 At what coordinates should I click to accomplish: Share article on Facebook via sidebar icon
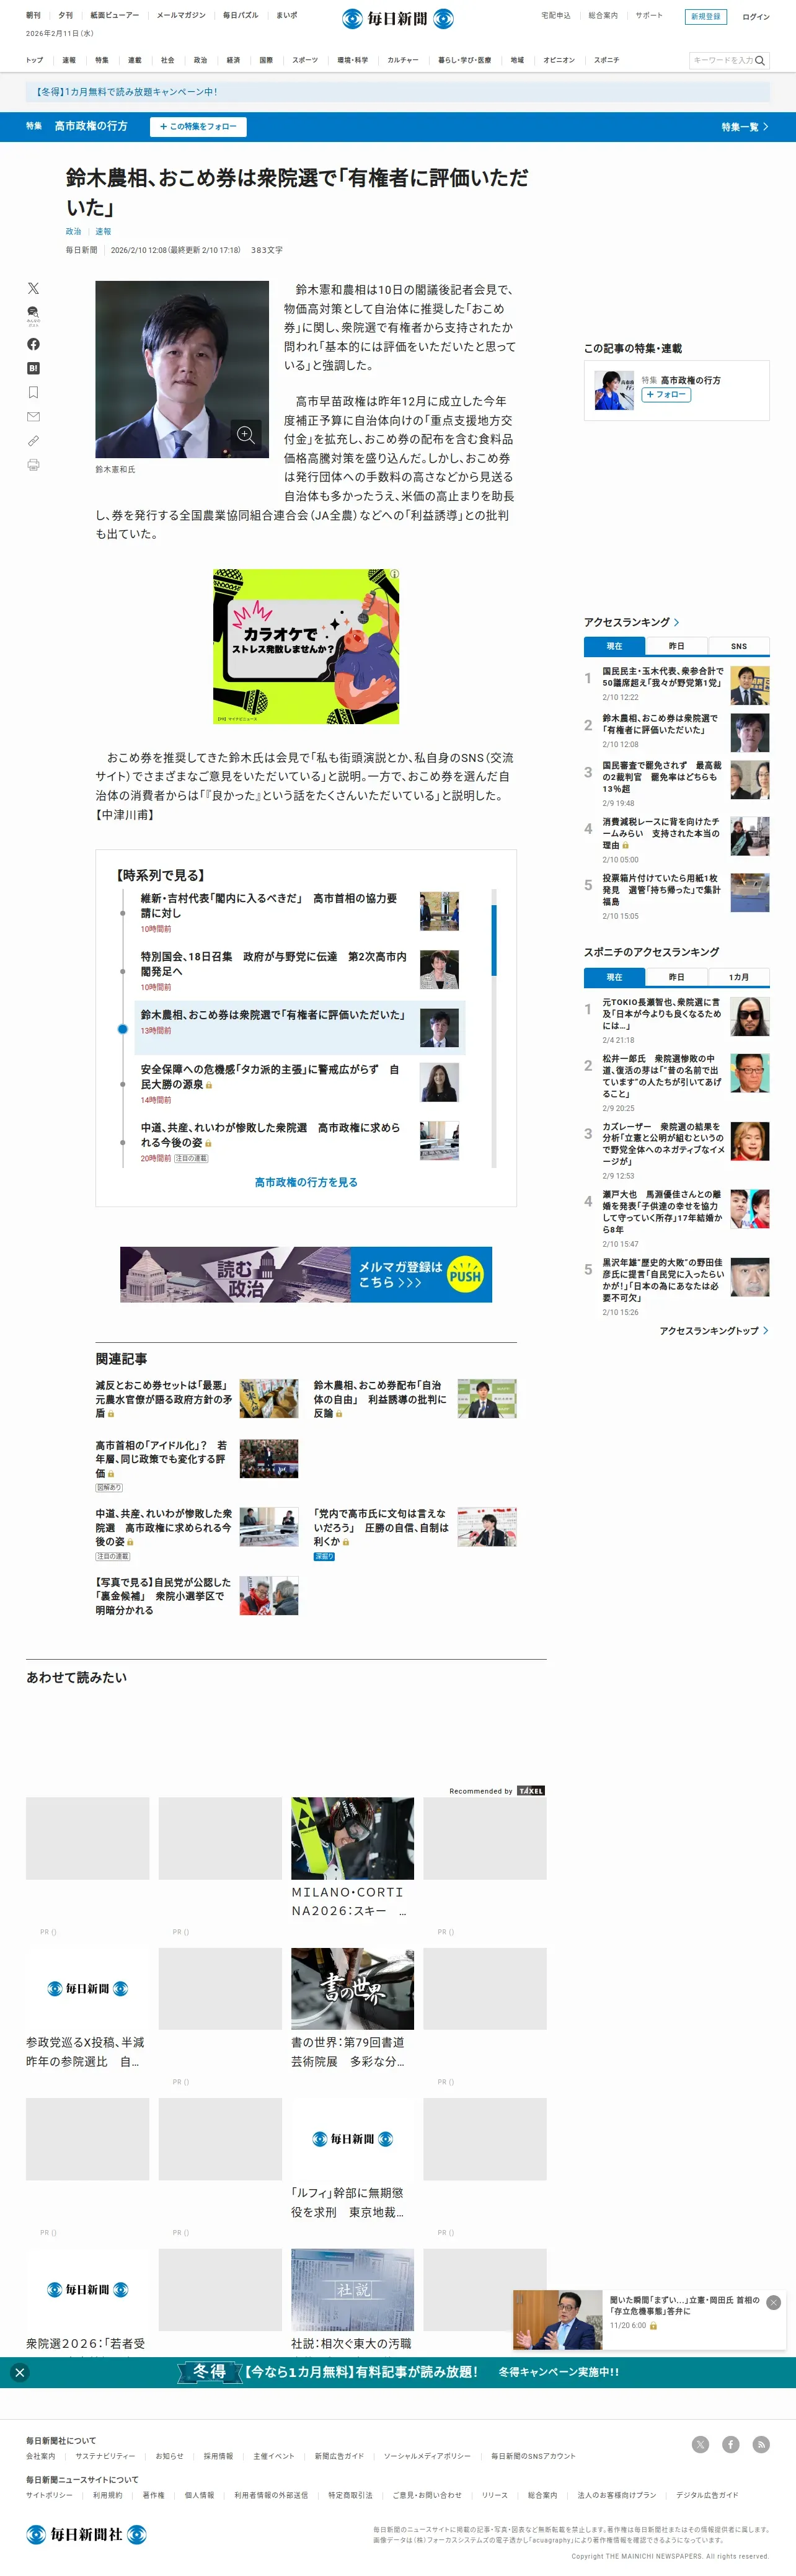tap(33, 344)
